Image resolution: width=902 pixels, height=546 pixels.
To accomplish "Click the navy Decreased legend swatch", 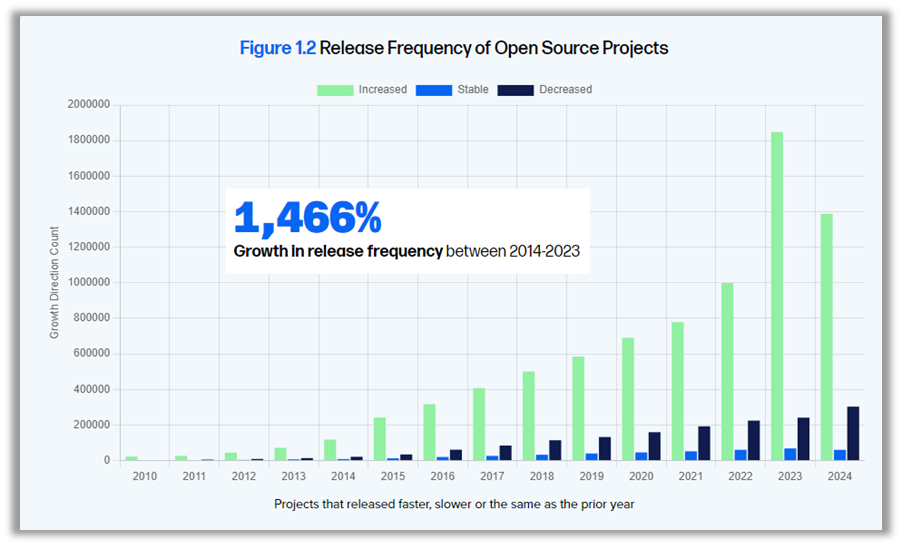I will [515, 90].
